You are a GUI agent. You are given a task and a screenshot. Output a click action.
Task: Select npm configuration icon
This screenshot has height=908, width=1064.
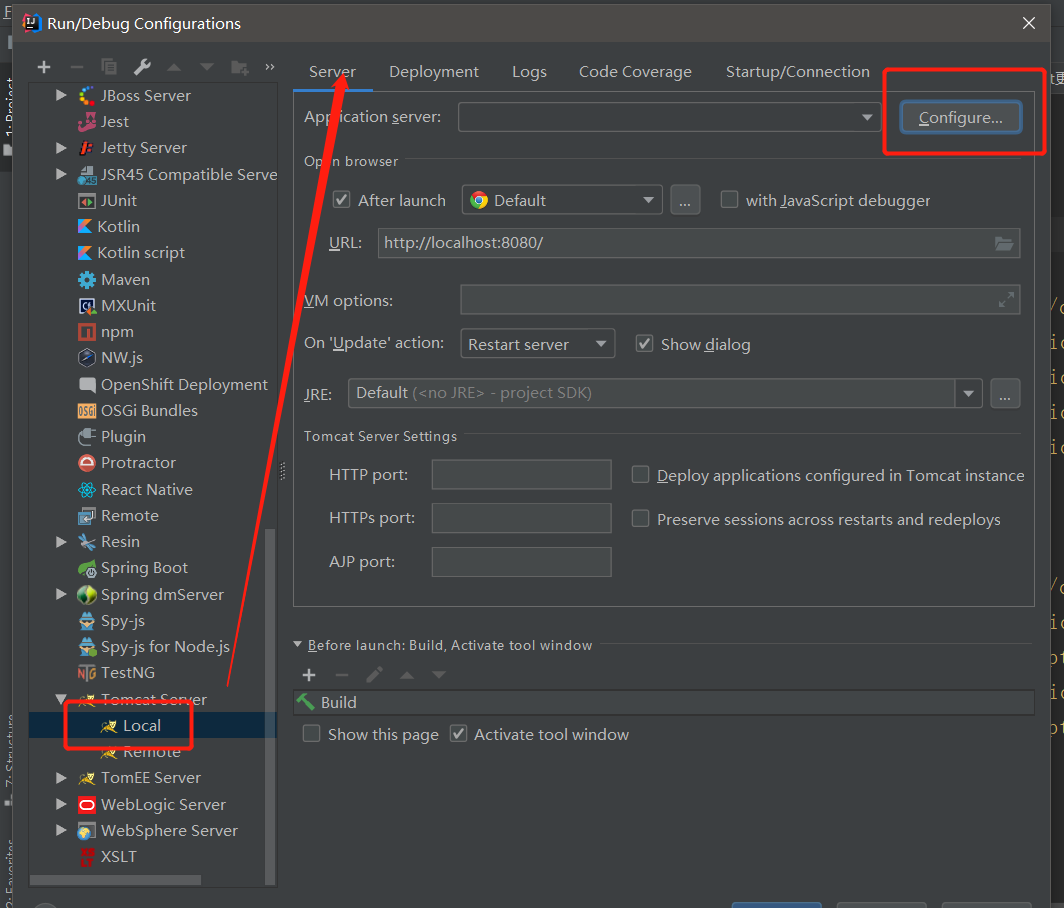click(x=87, y=332)
